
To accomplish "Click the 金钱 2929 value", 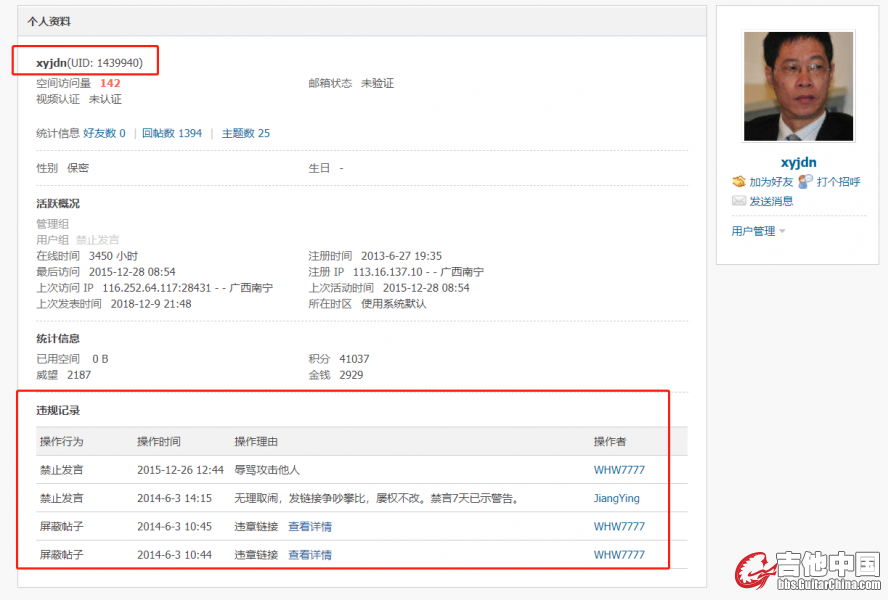I will click(351, 375).
